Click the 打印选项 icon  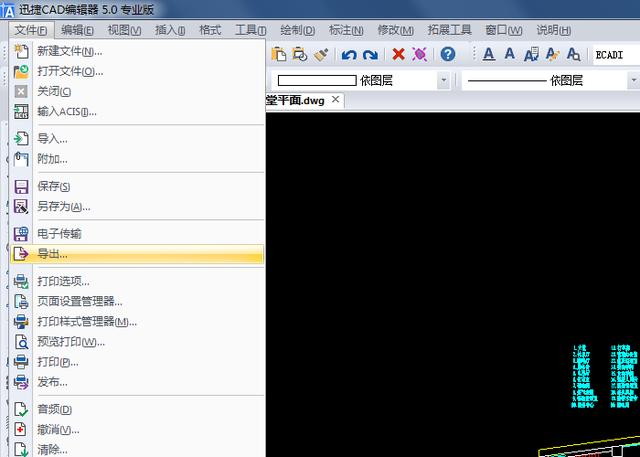click(x=21, y=281)
